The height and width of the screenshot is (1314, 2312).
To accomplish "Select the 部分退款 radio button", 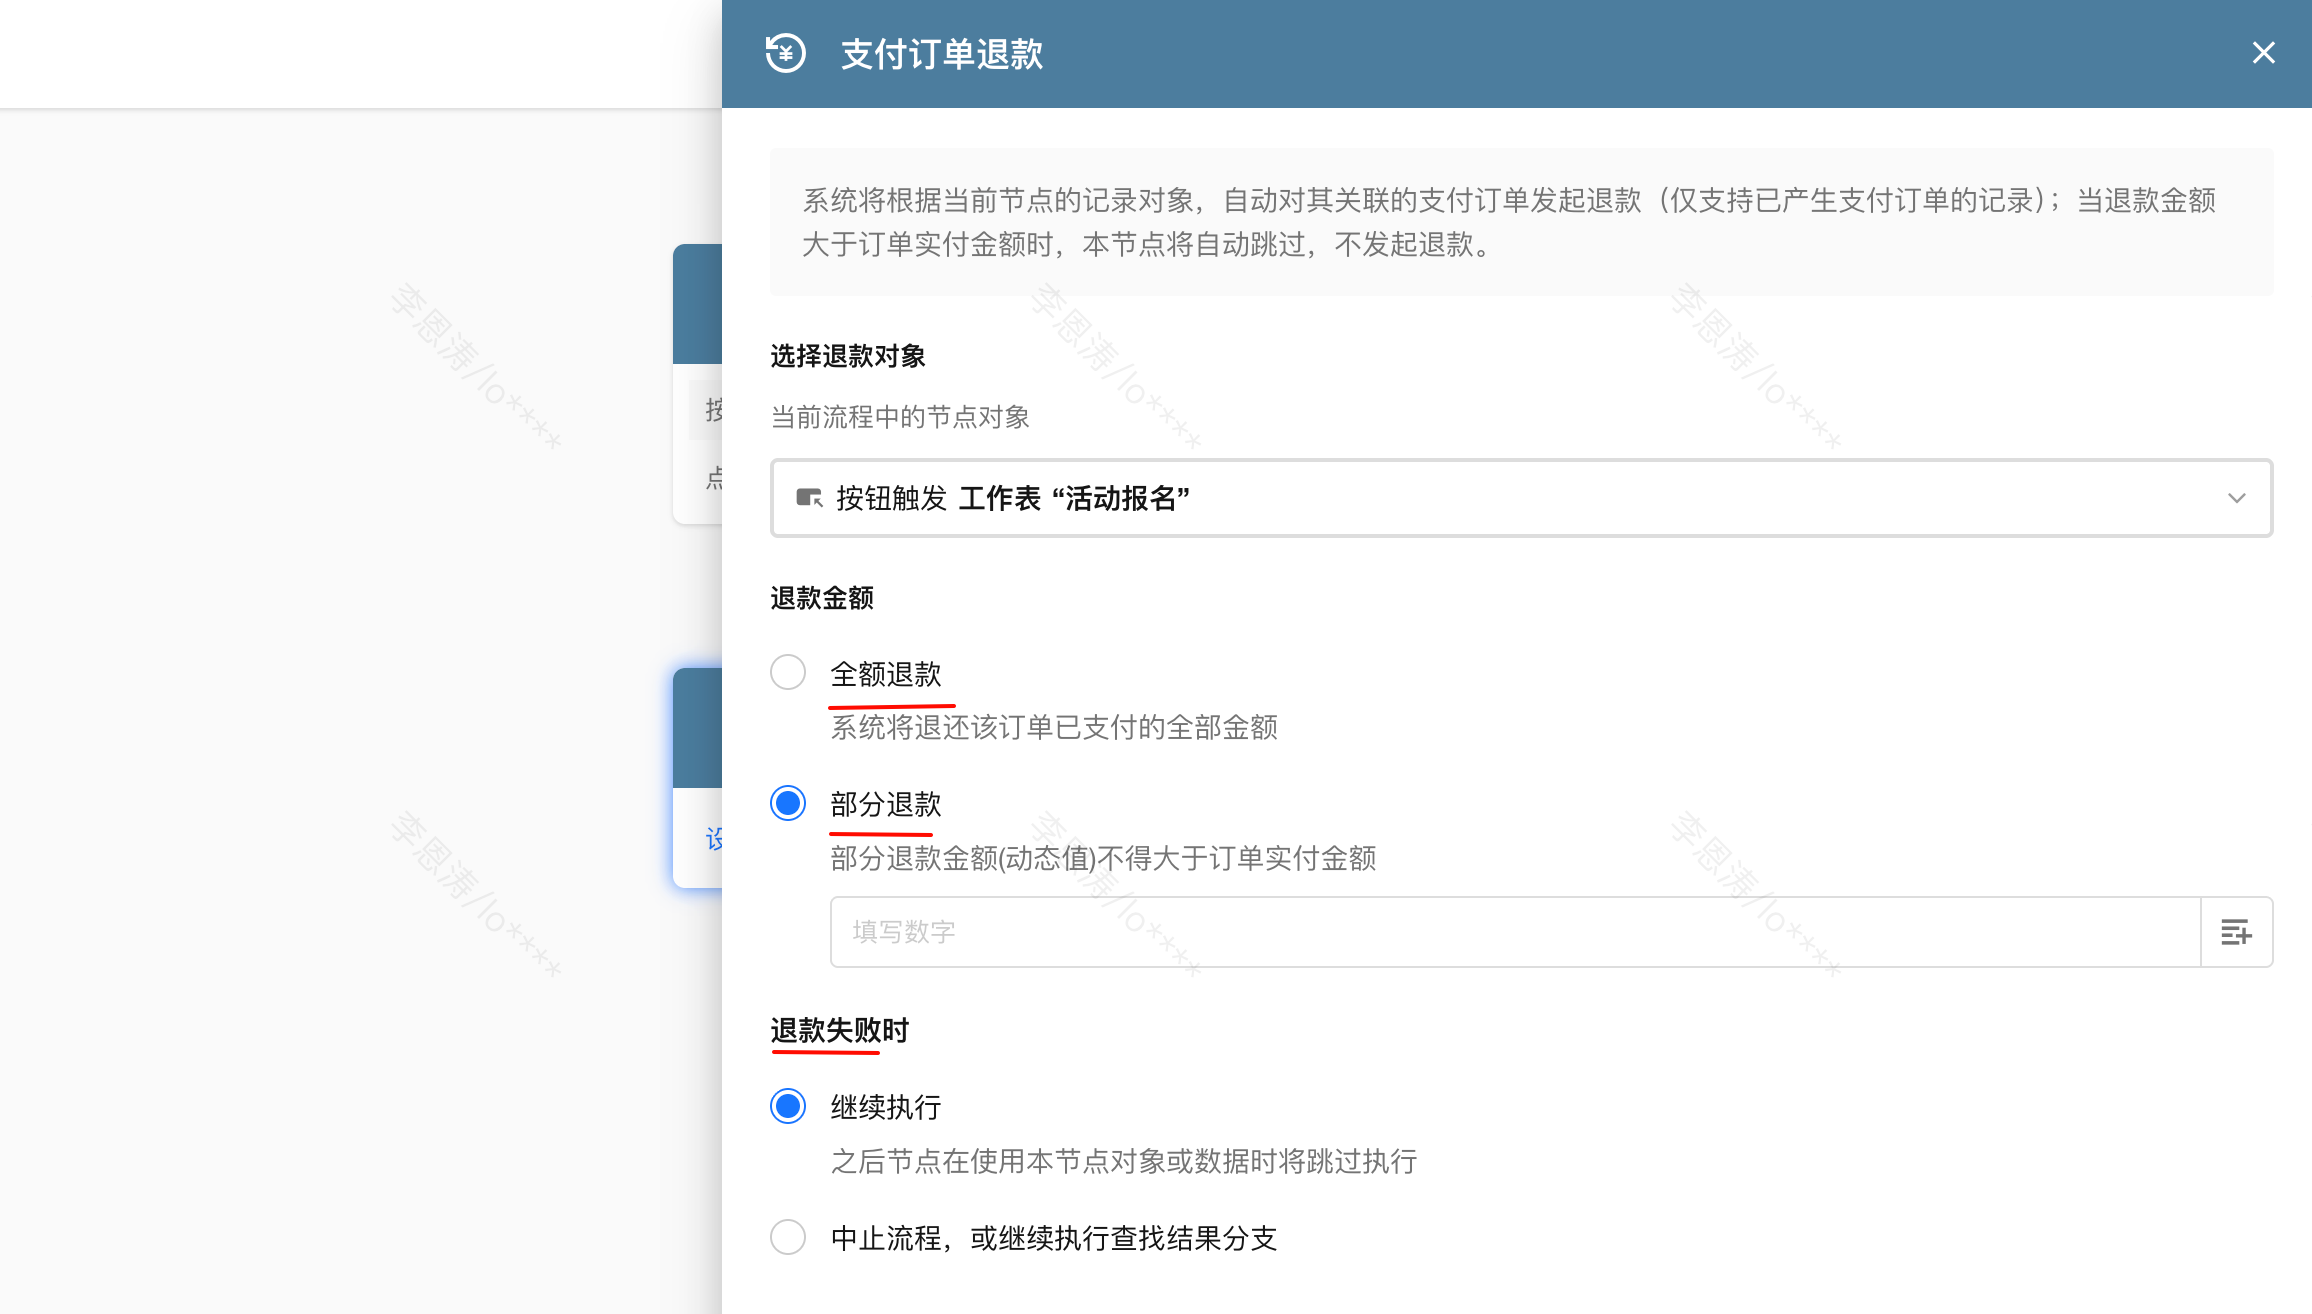I will [x=788, y=803].
